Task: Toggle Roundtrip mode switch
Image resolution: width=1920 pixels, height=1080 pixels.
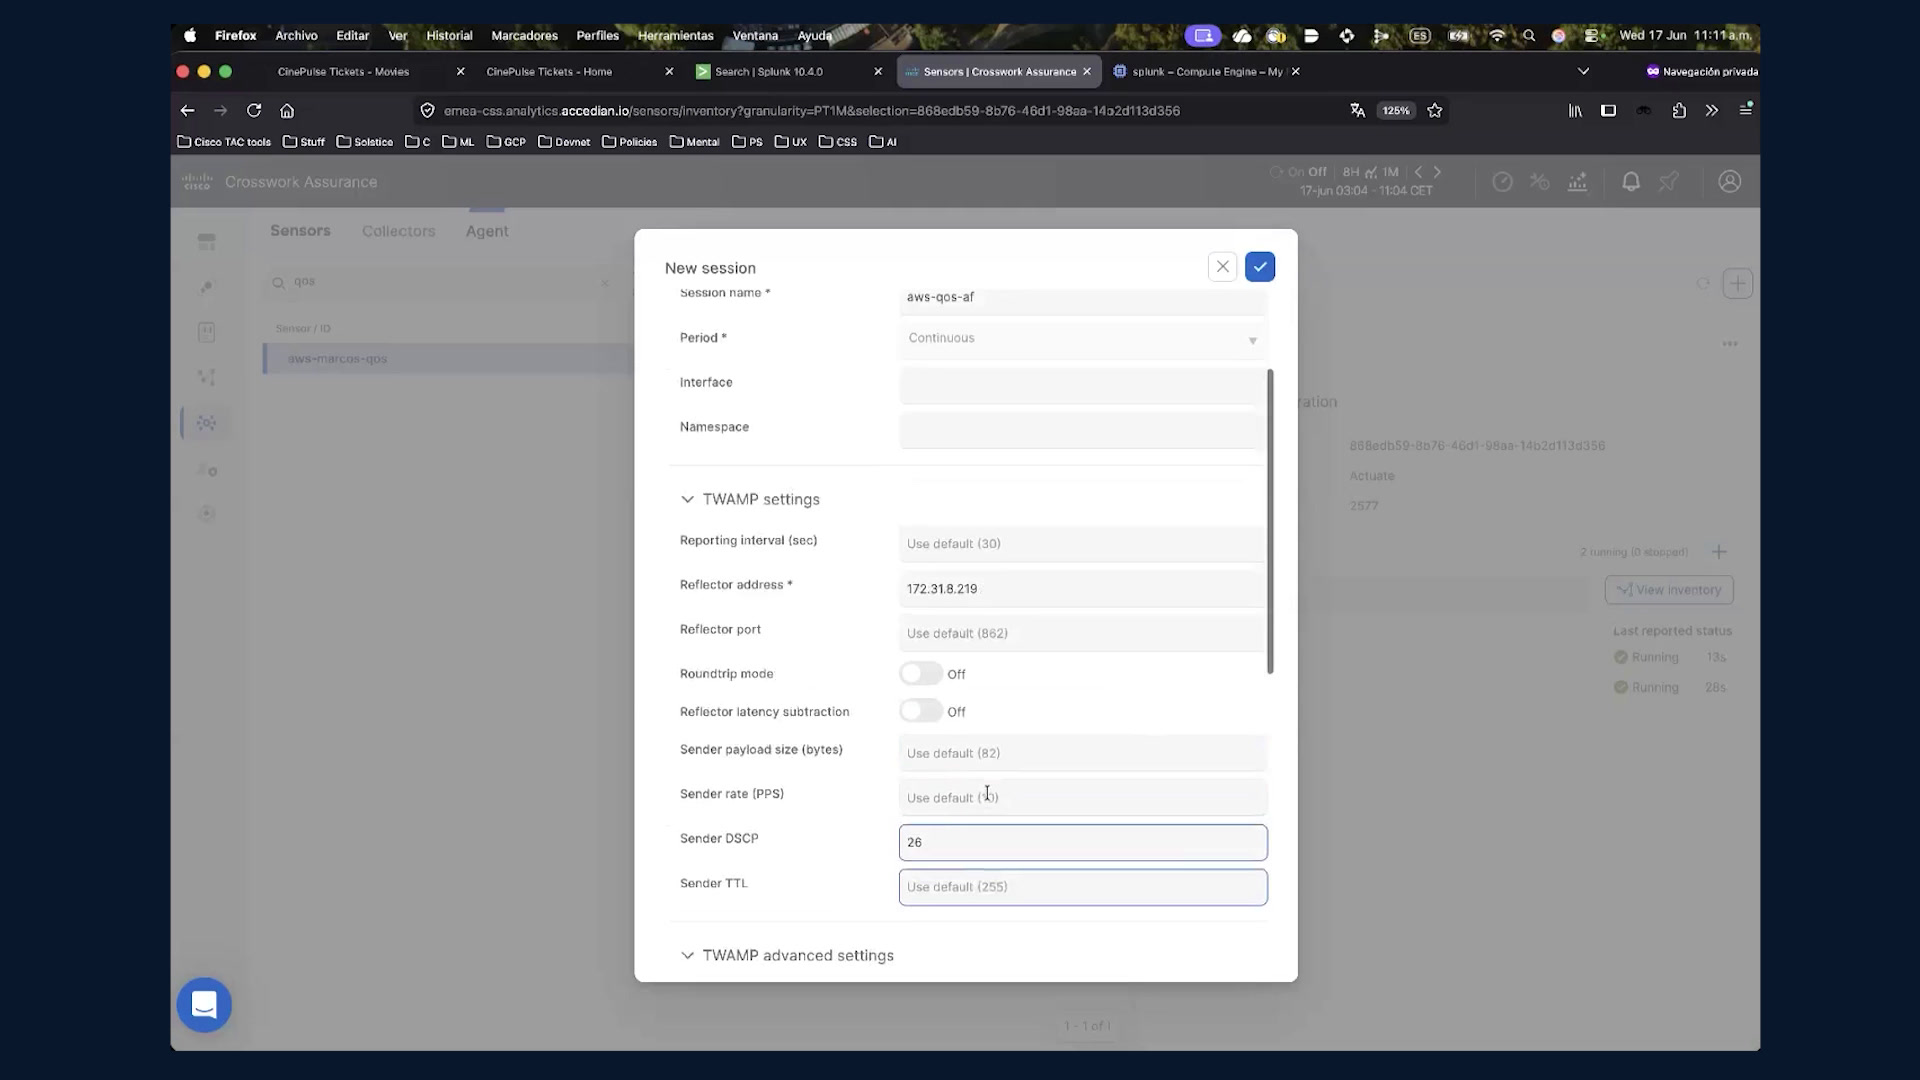Action: 920,674
